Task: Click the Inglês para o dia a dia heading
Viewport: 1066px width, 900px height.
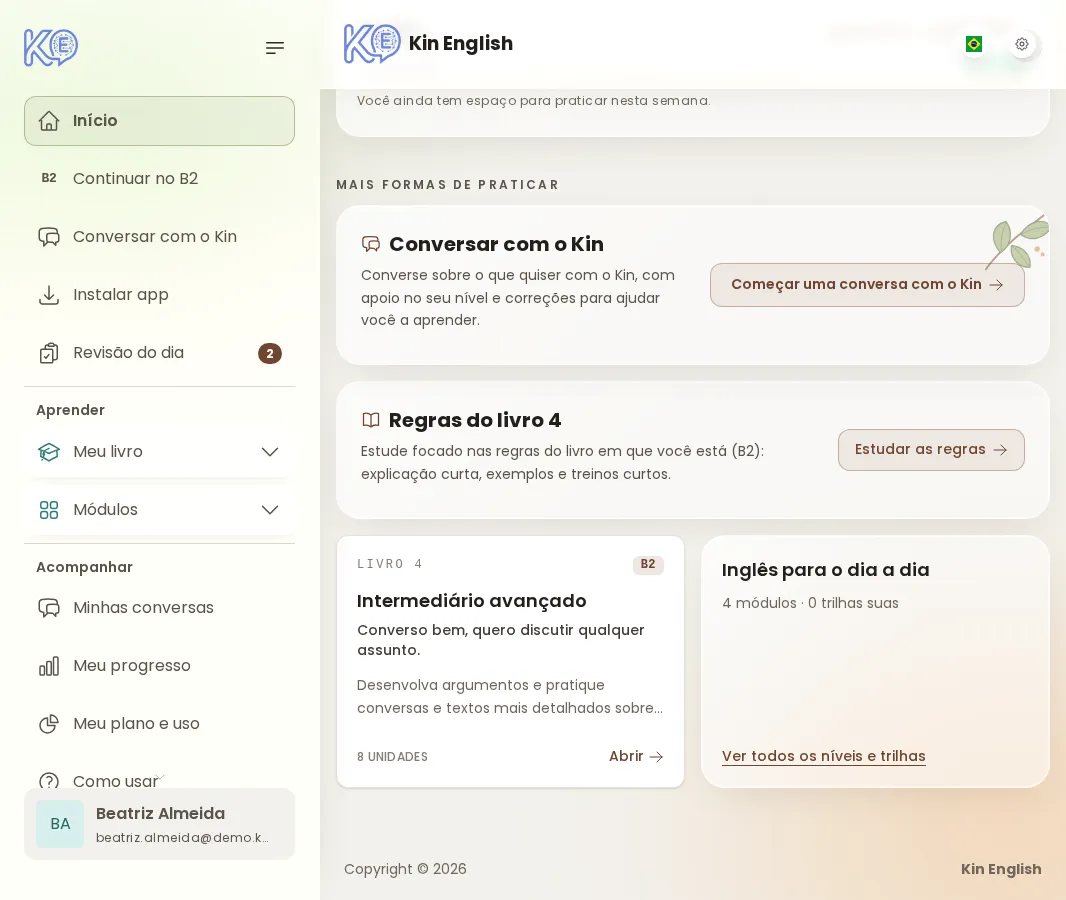Action: click(x=825, y=570)
